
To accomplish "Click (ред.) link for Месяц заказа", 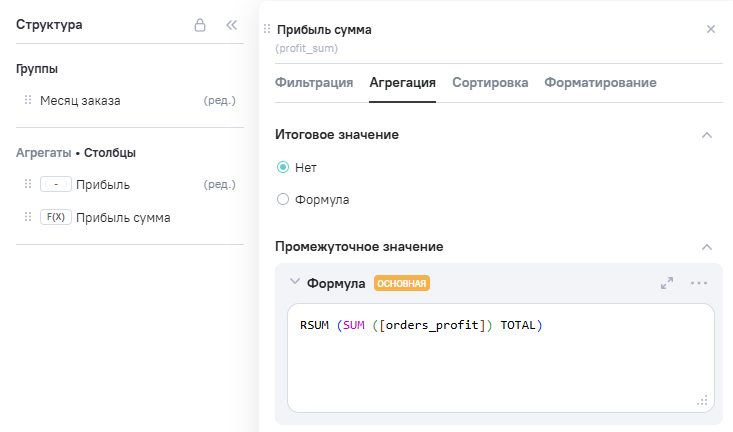I will point(219,101).
